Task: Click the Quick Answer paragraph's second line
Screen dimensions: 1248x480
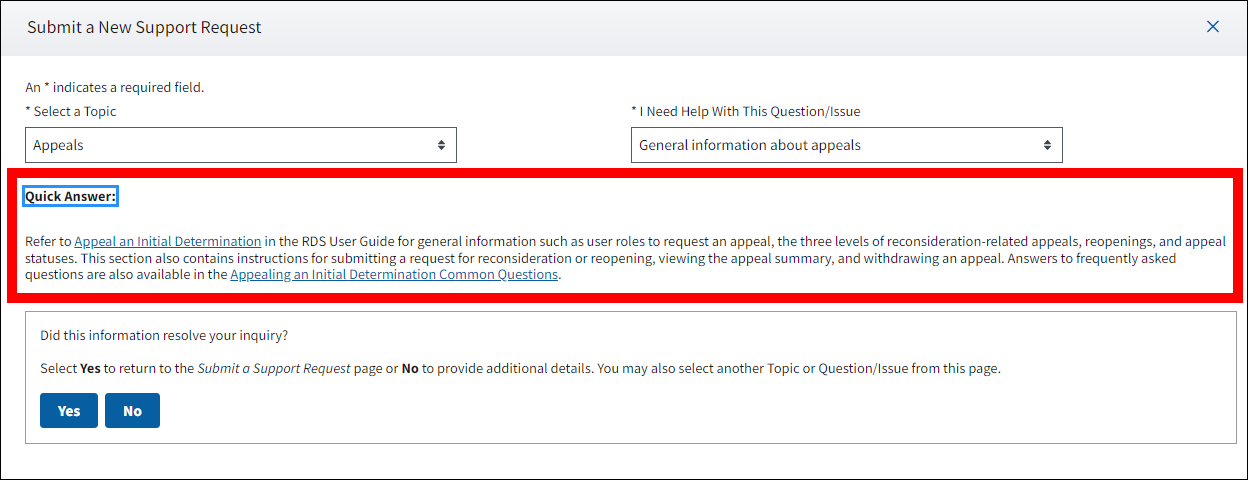Action: click(x=600, y=258)
